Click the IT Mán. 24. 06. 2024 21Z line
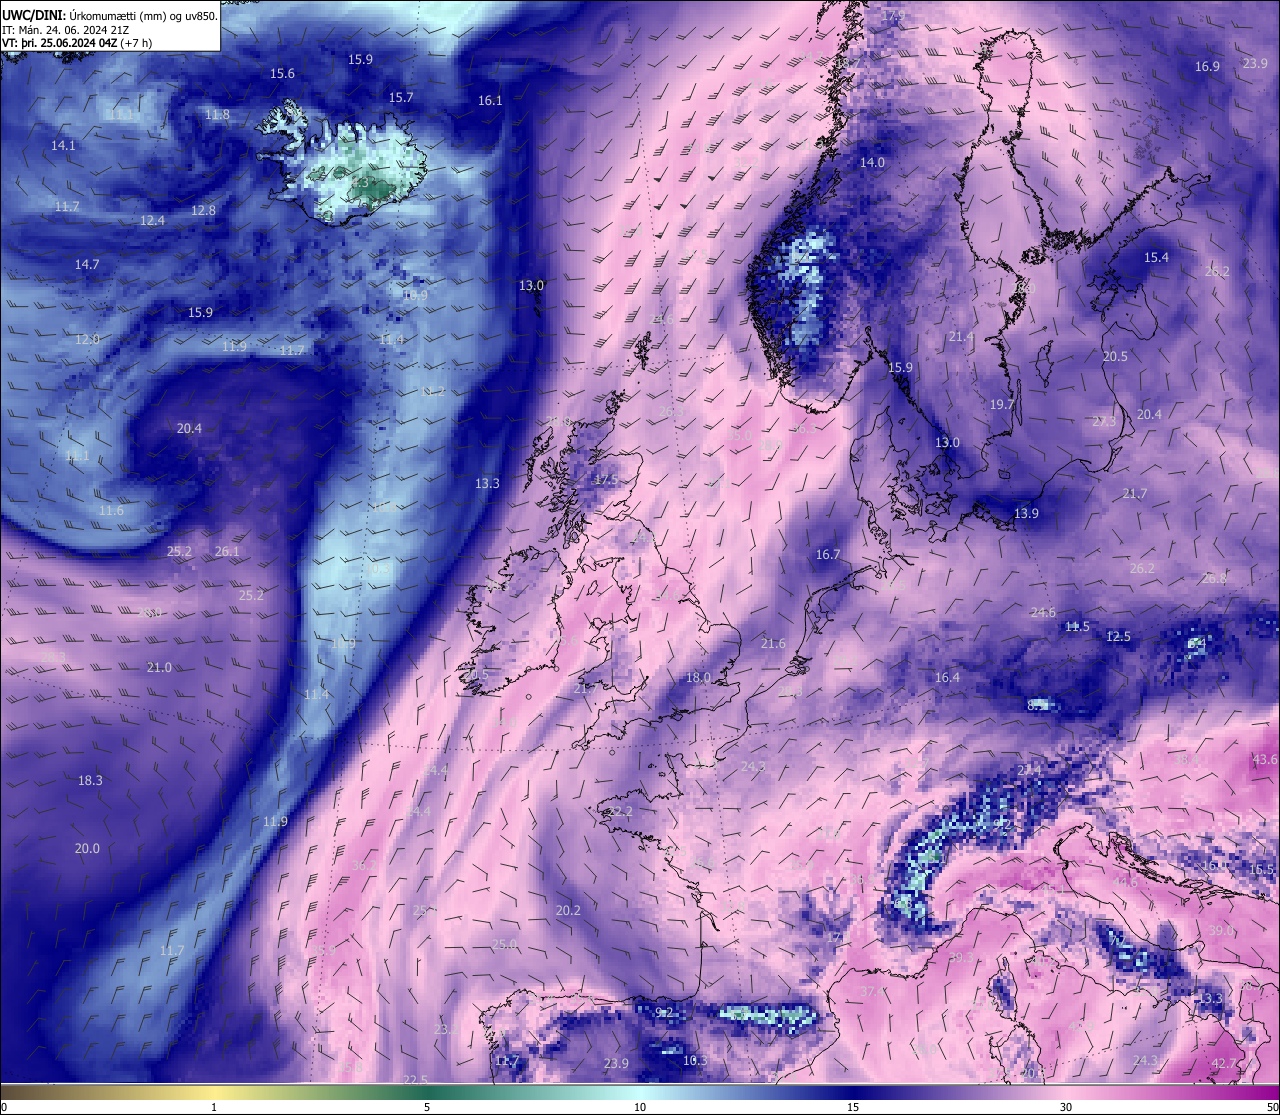 (64, 29)
